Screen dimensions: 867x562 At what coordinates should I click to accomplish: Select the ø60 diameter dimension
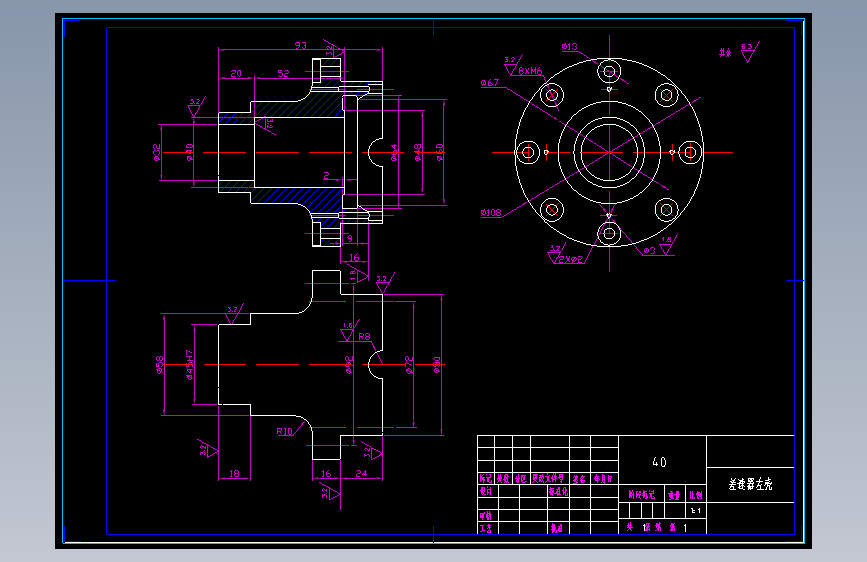440,152
